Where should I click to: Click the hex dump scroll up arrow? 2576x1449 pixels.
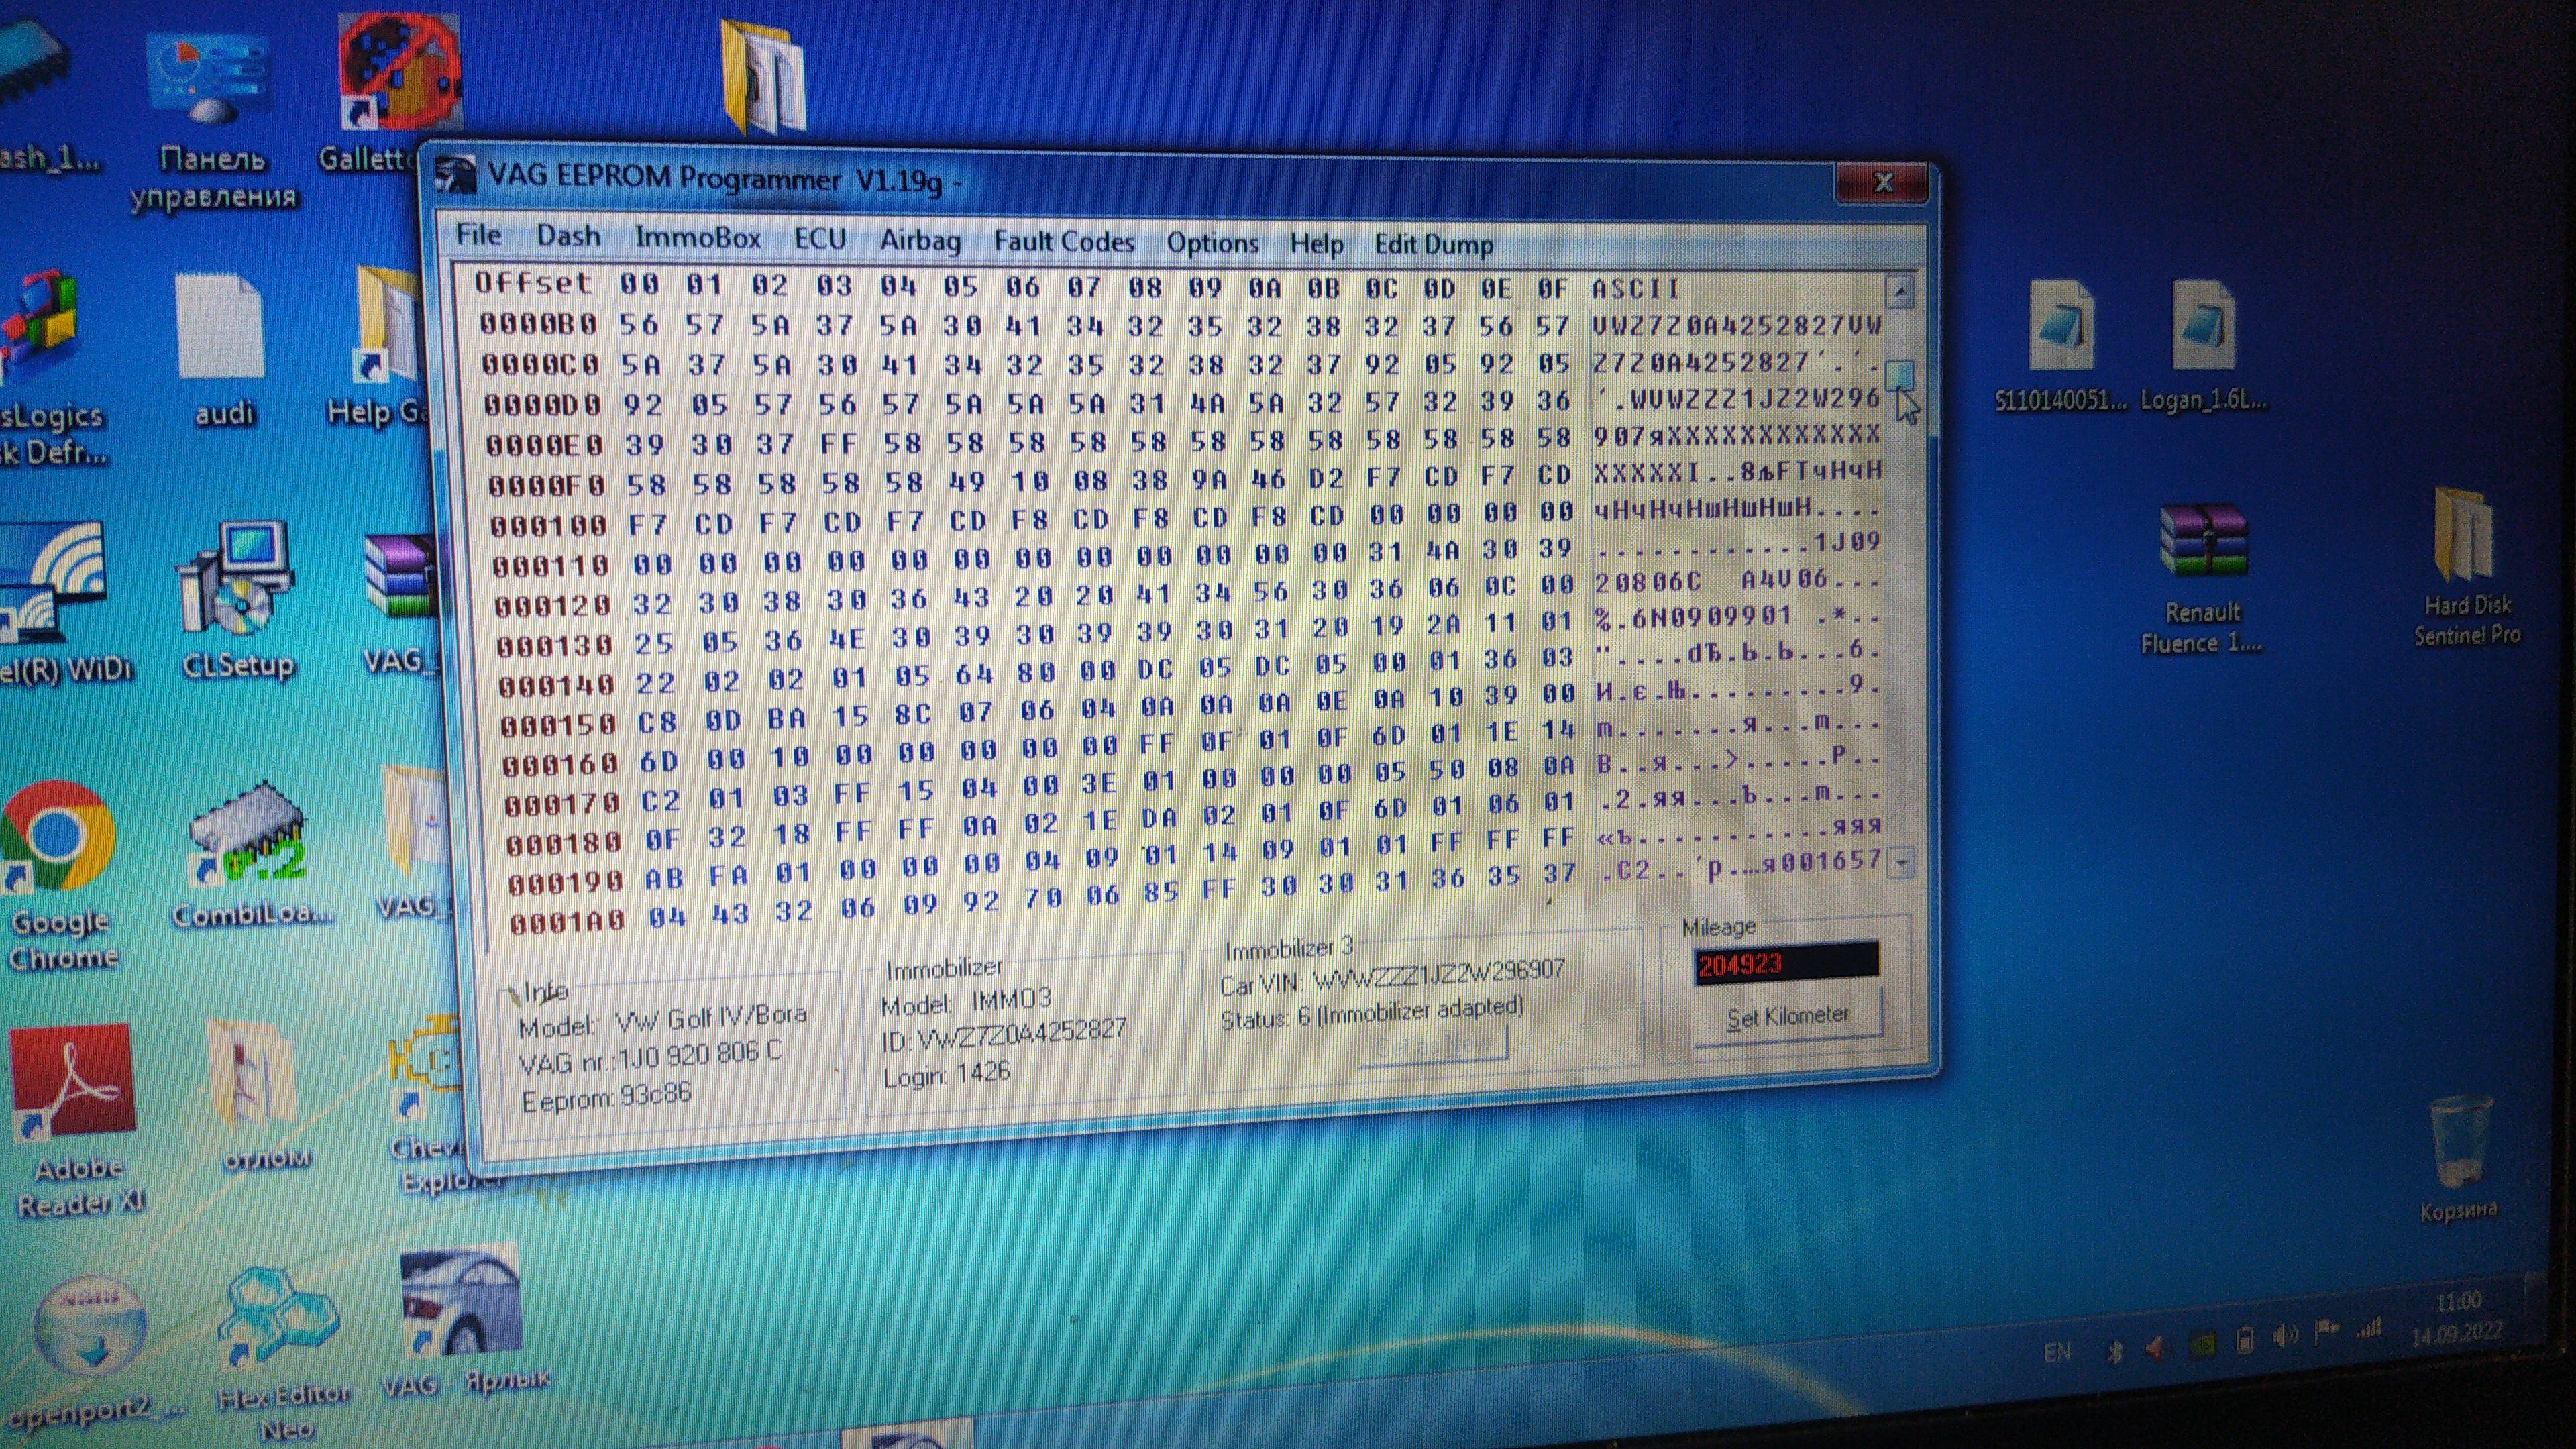(x=1899, y=292)
